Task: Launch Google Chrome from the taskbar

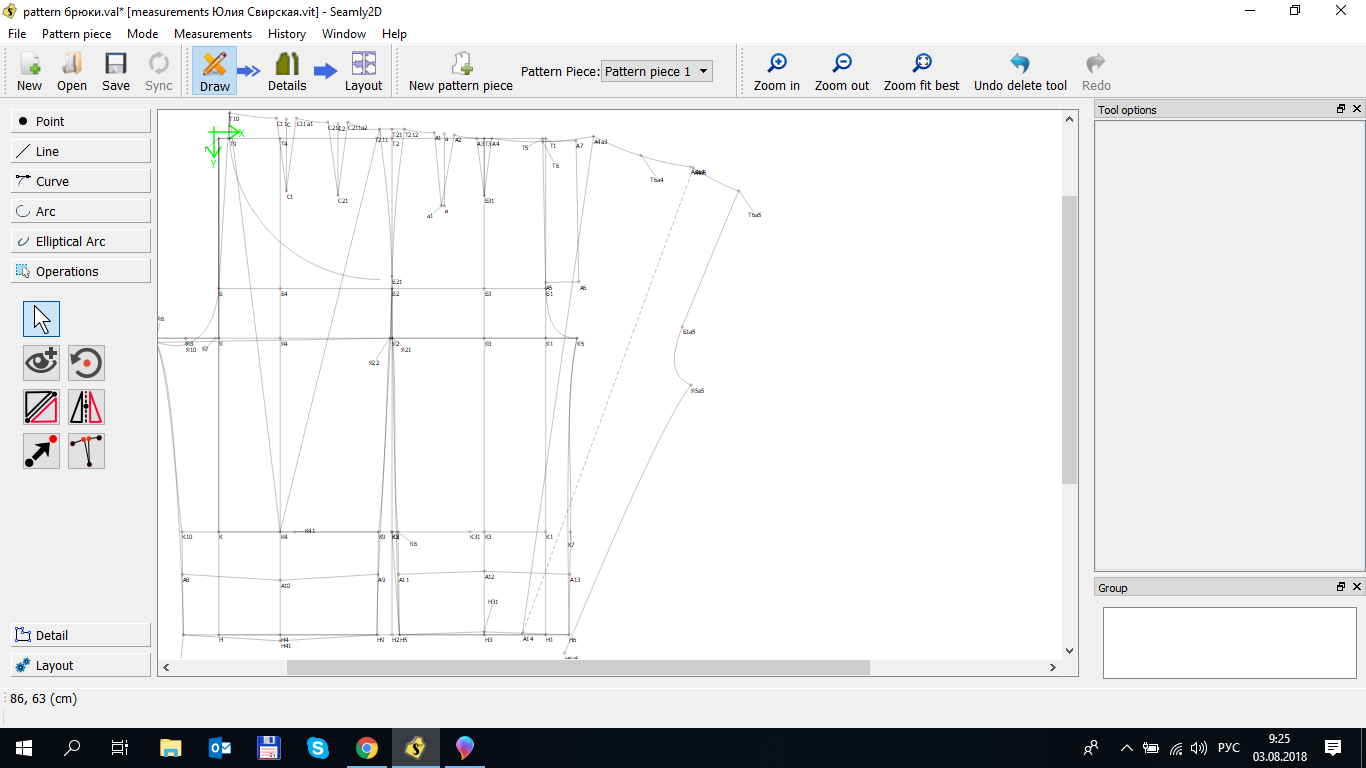Action: click(x=367, y=747)
